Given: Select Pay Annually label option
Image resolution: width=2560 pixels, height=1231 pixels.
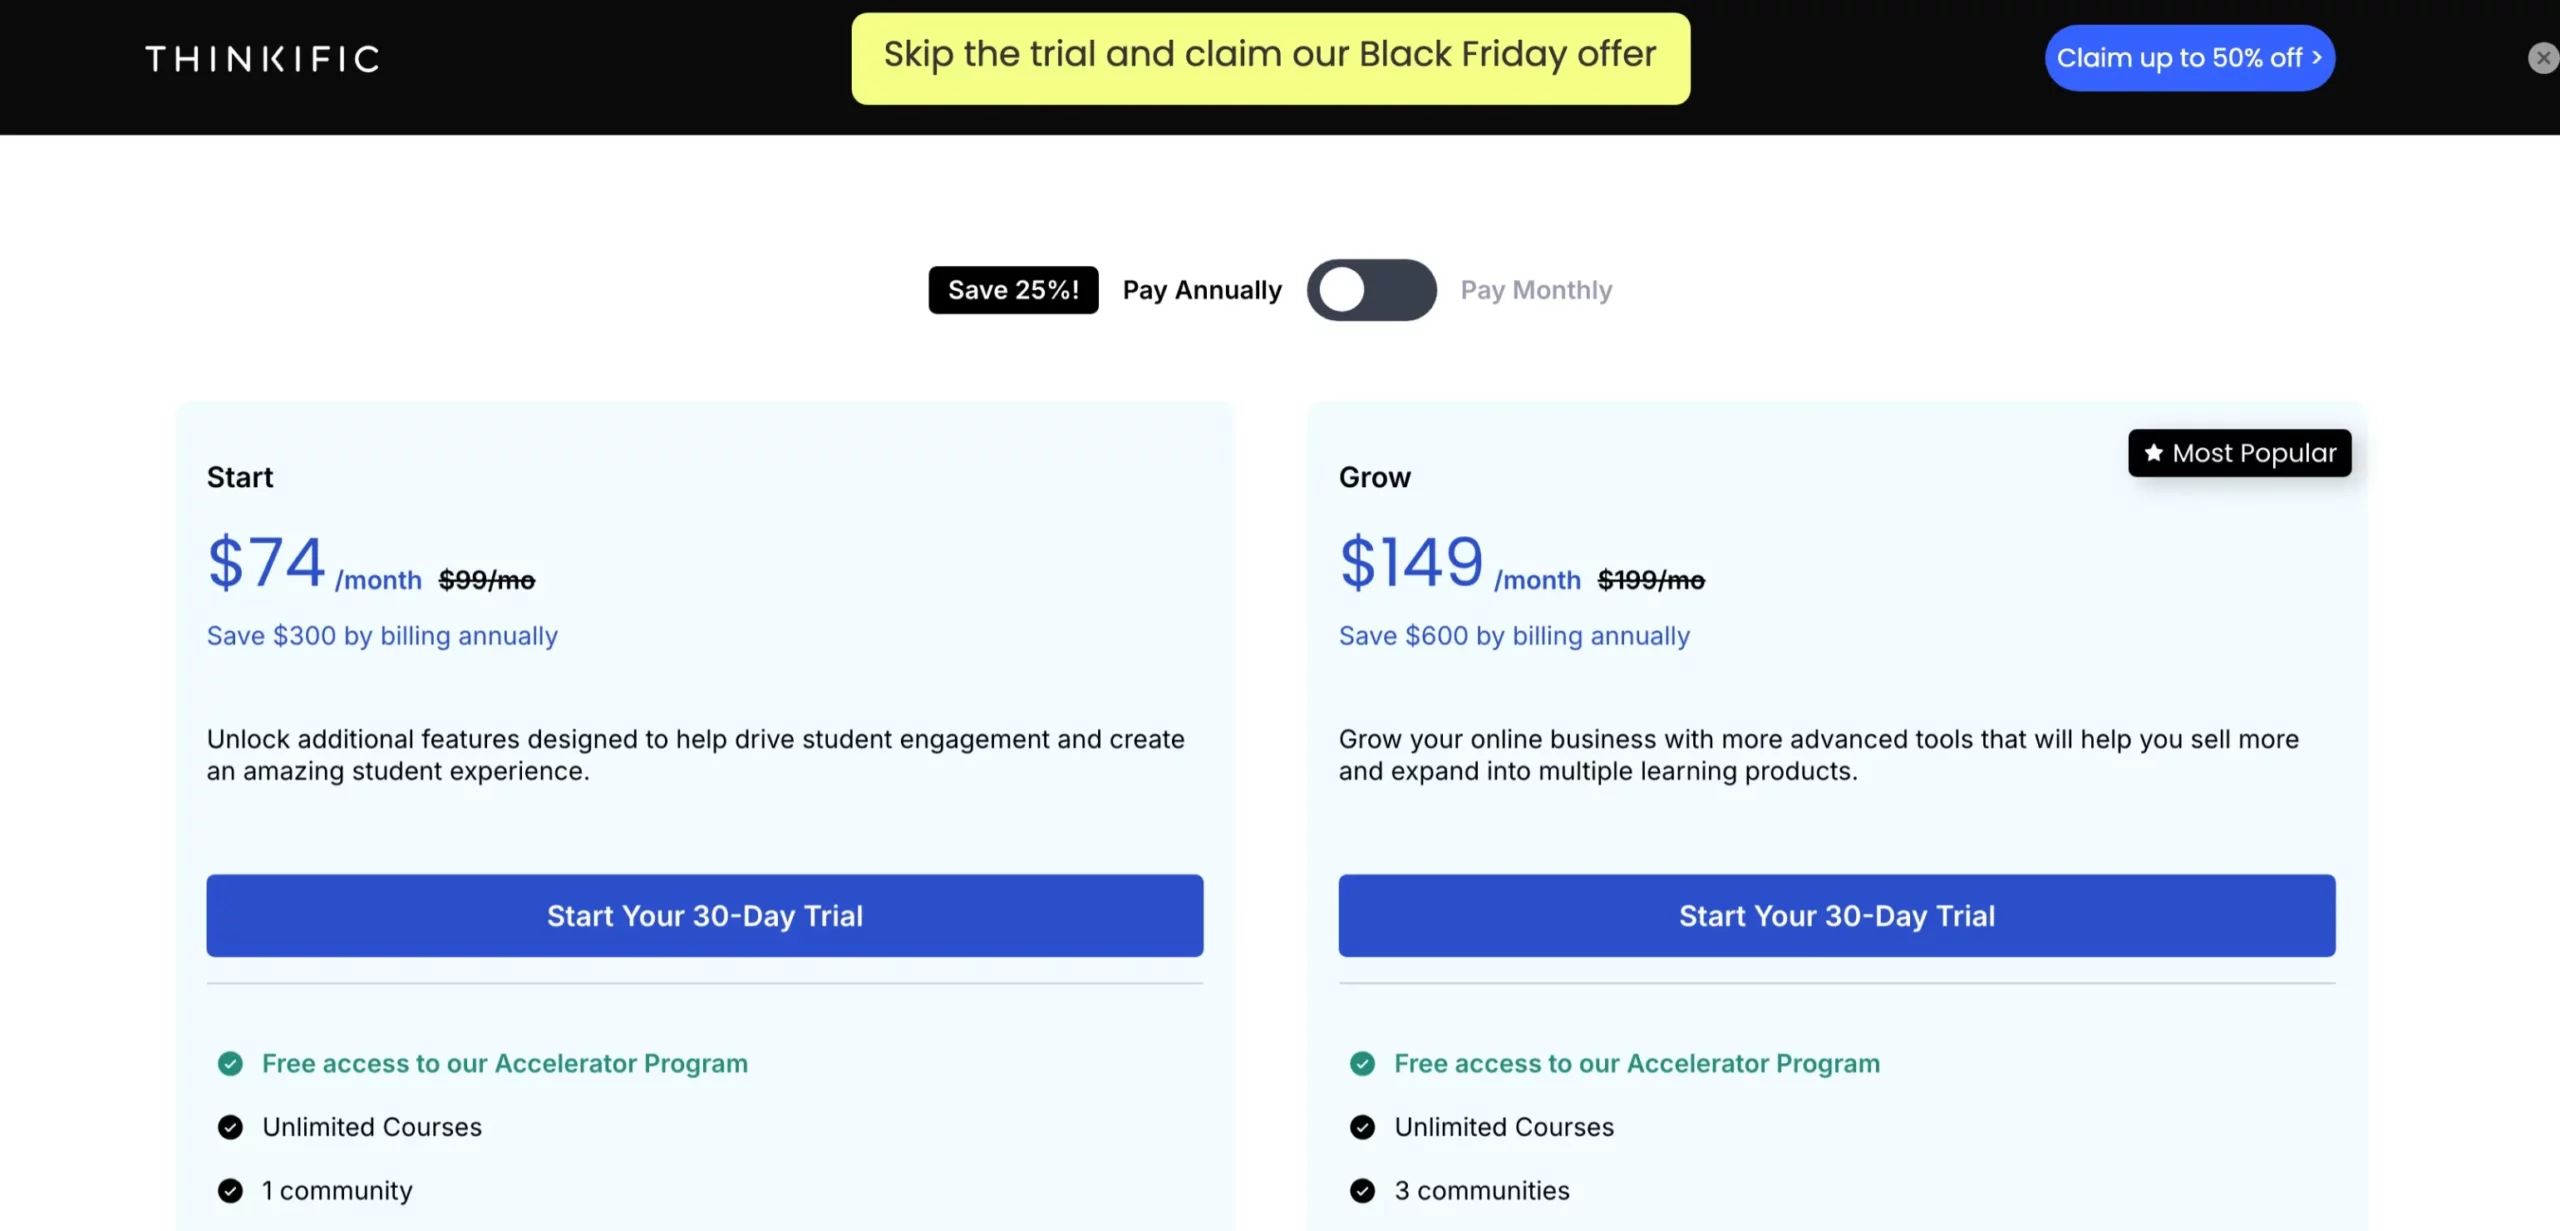Looking at the screenshot, I should tap(1202, 289).
